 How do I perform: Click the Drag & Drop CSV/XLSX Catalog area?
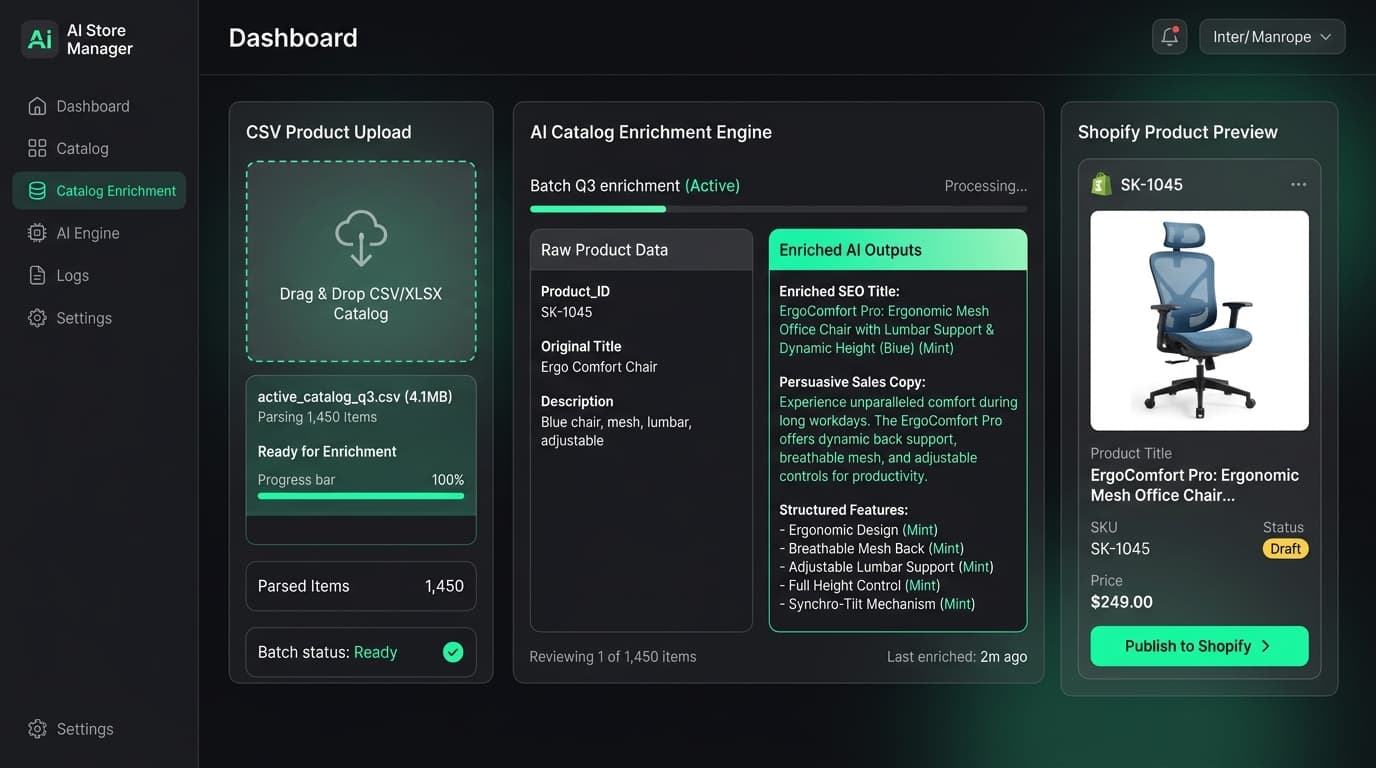coord(361,261)
